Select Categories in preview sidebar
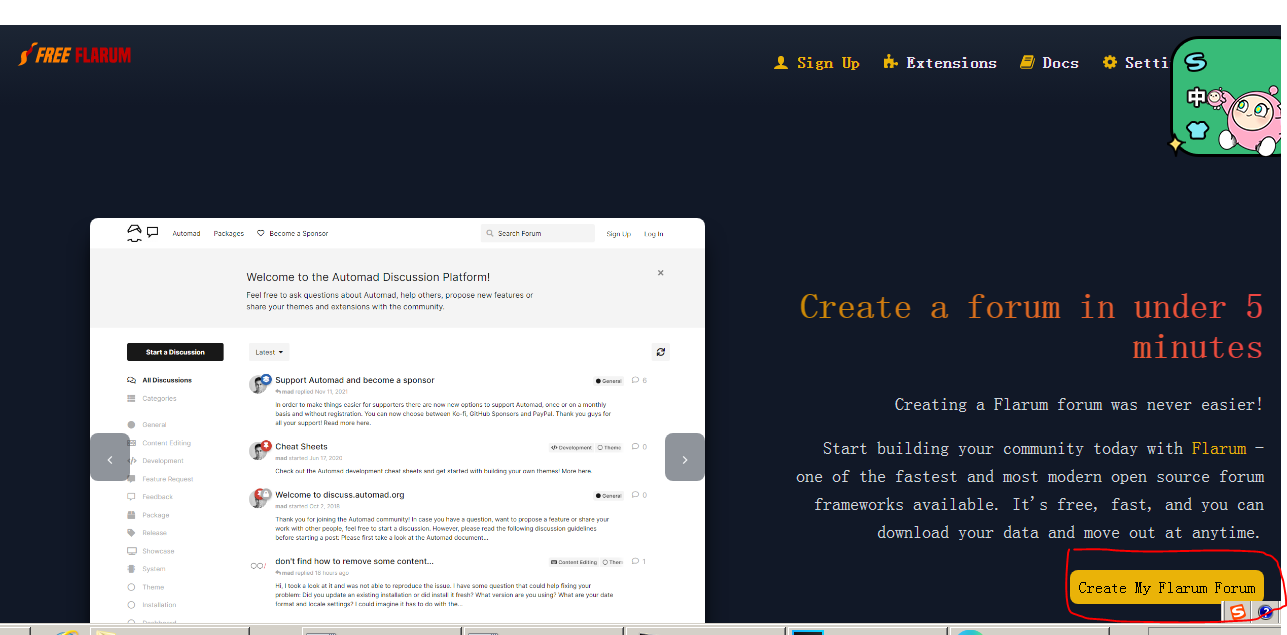The height and width of the screenshot is (635, 1287). click(152, 398)
